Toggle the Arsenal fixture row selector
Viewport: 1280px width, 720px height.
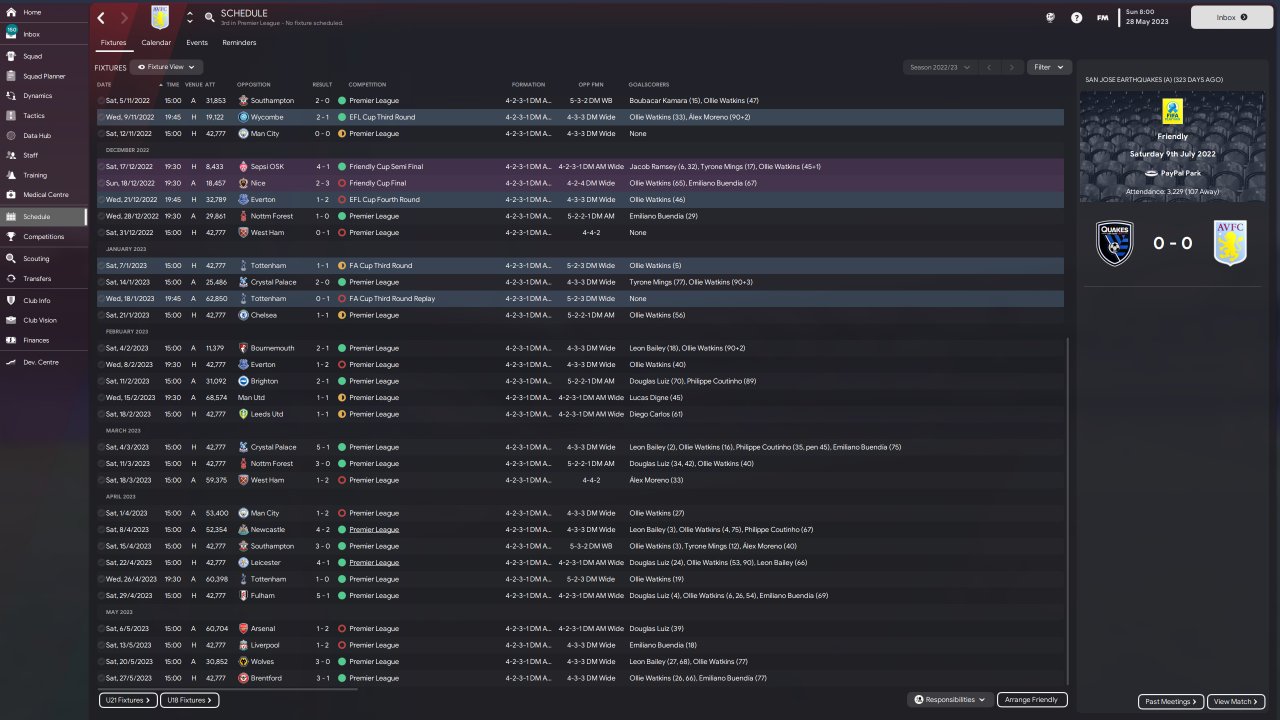[x=101, y=629]
